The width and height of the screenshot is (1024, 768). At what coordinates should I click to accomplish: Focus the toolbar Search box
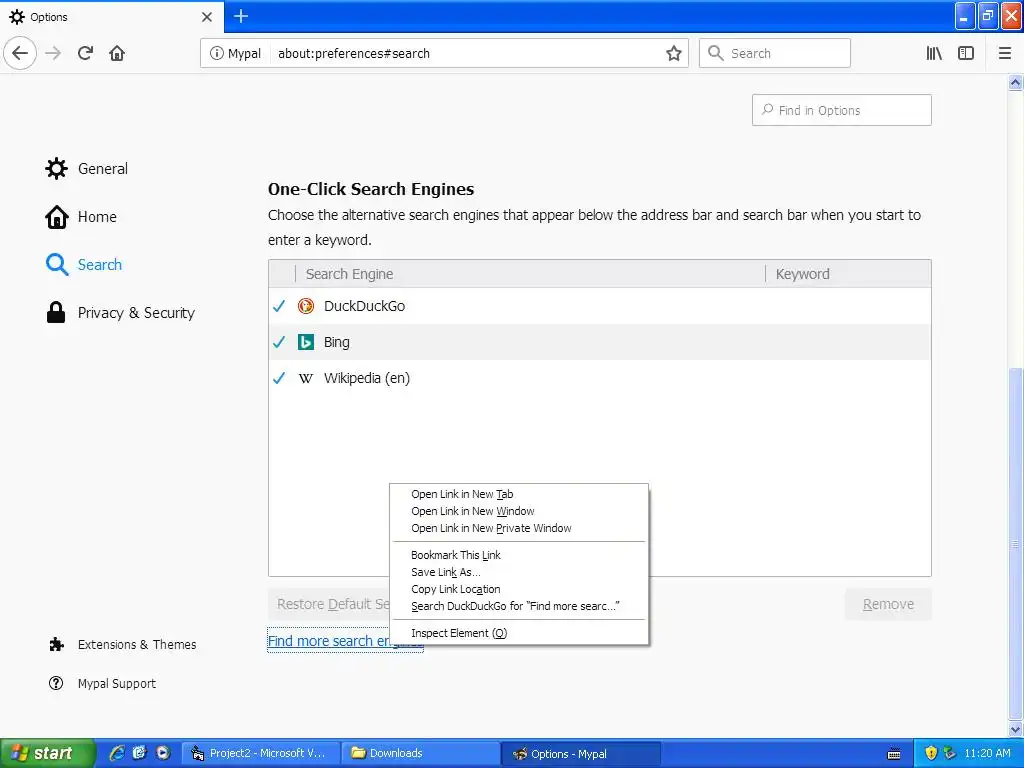tap(775, 53)
